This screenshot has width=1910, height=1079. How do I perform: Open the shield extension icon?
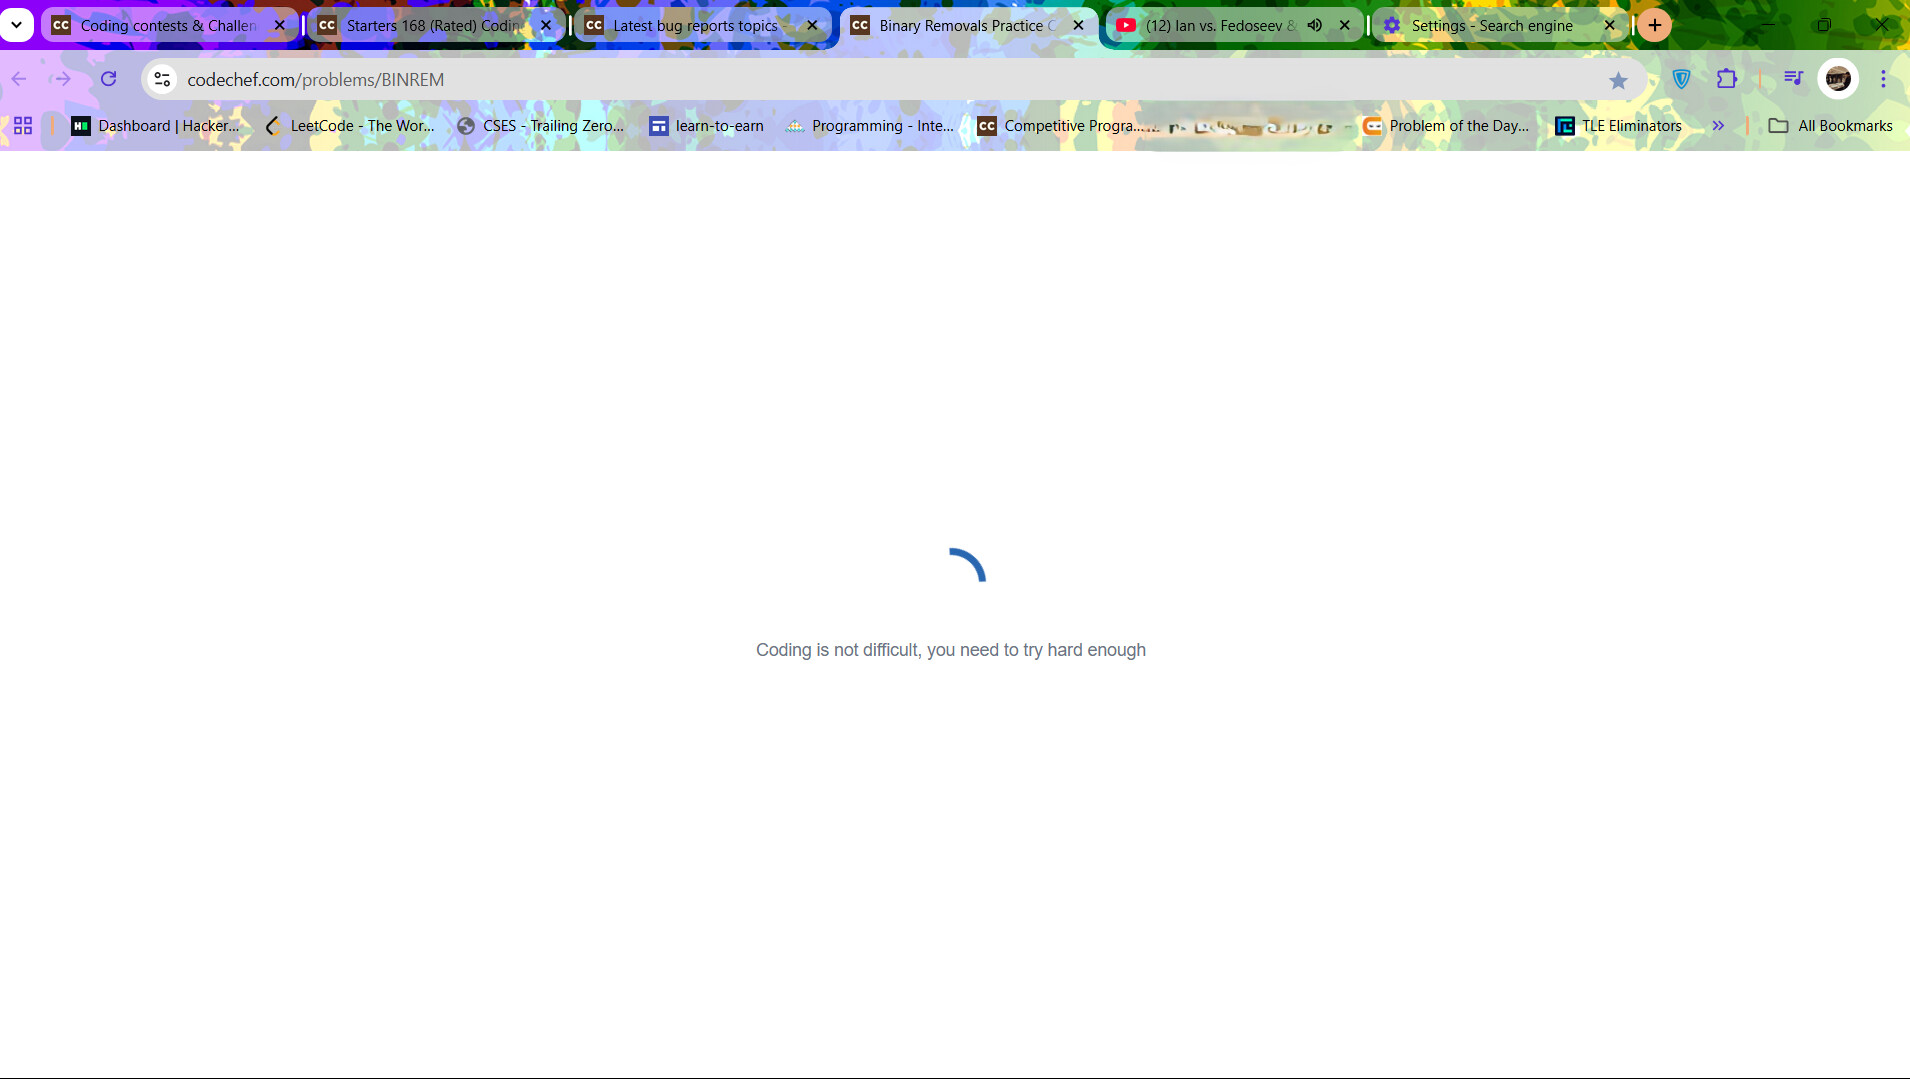click(1681, 79)
